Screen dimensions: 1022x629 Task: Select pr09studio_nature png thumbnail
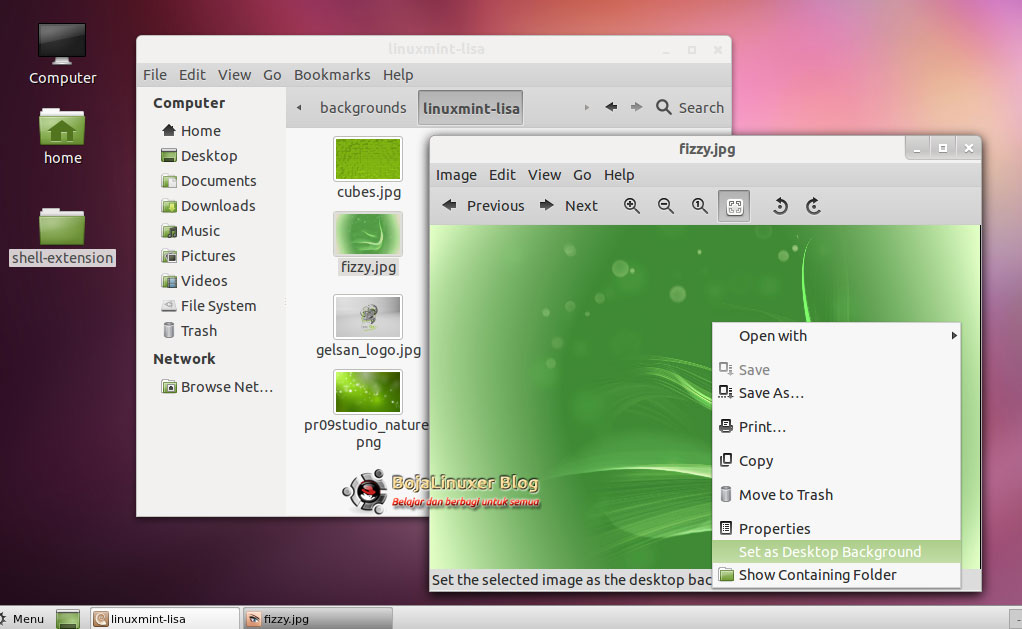pos(368,392)
